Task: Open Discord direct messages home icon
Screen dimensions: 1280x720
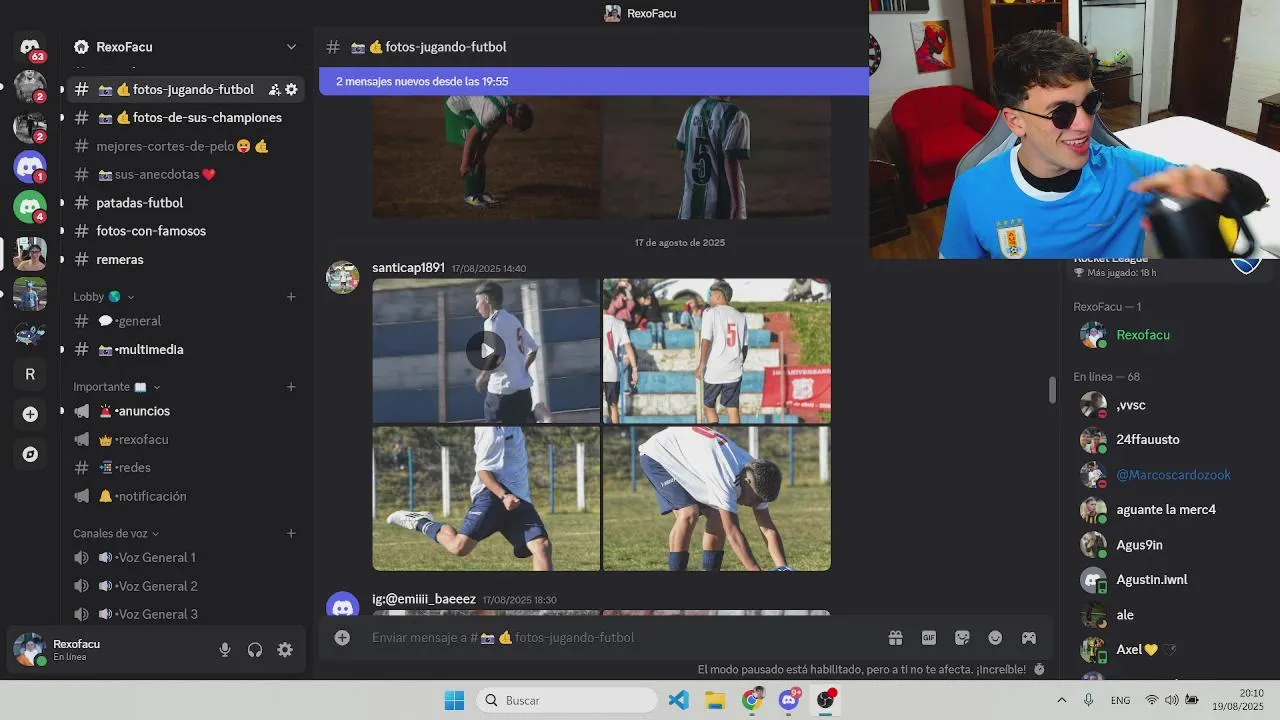Action: [30, 47]
